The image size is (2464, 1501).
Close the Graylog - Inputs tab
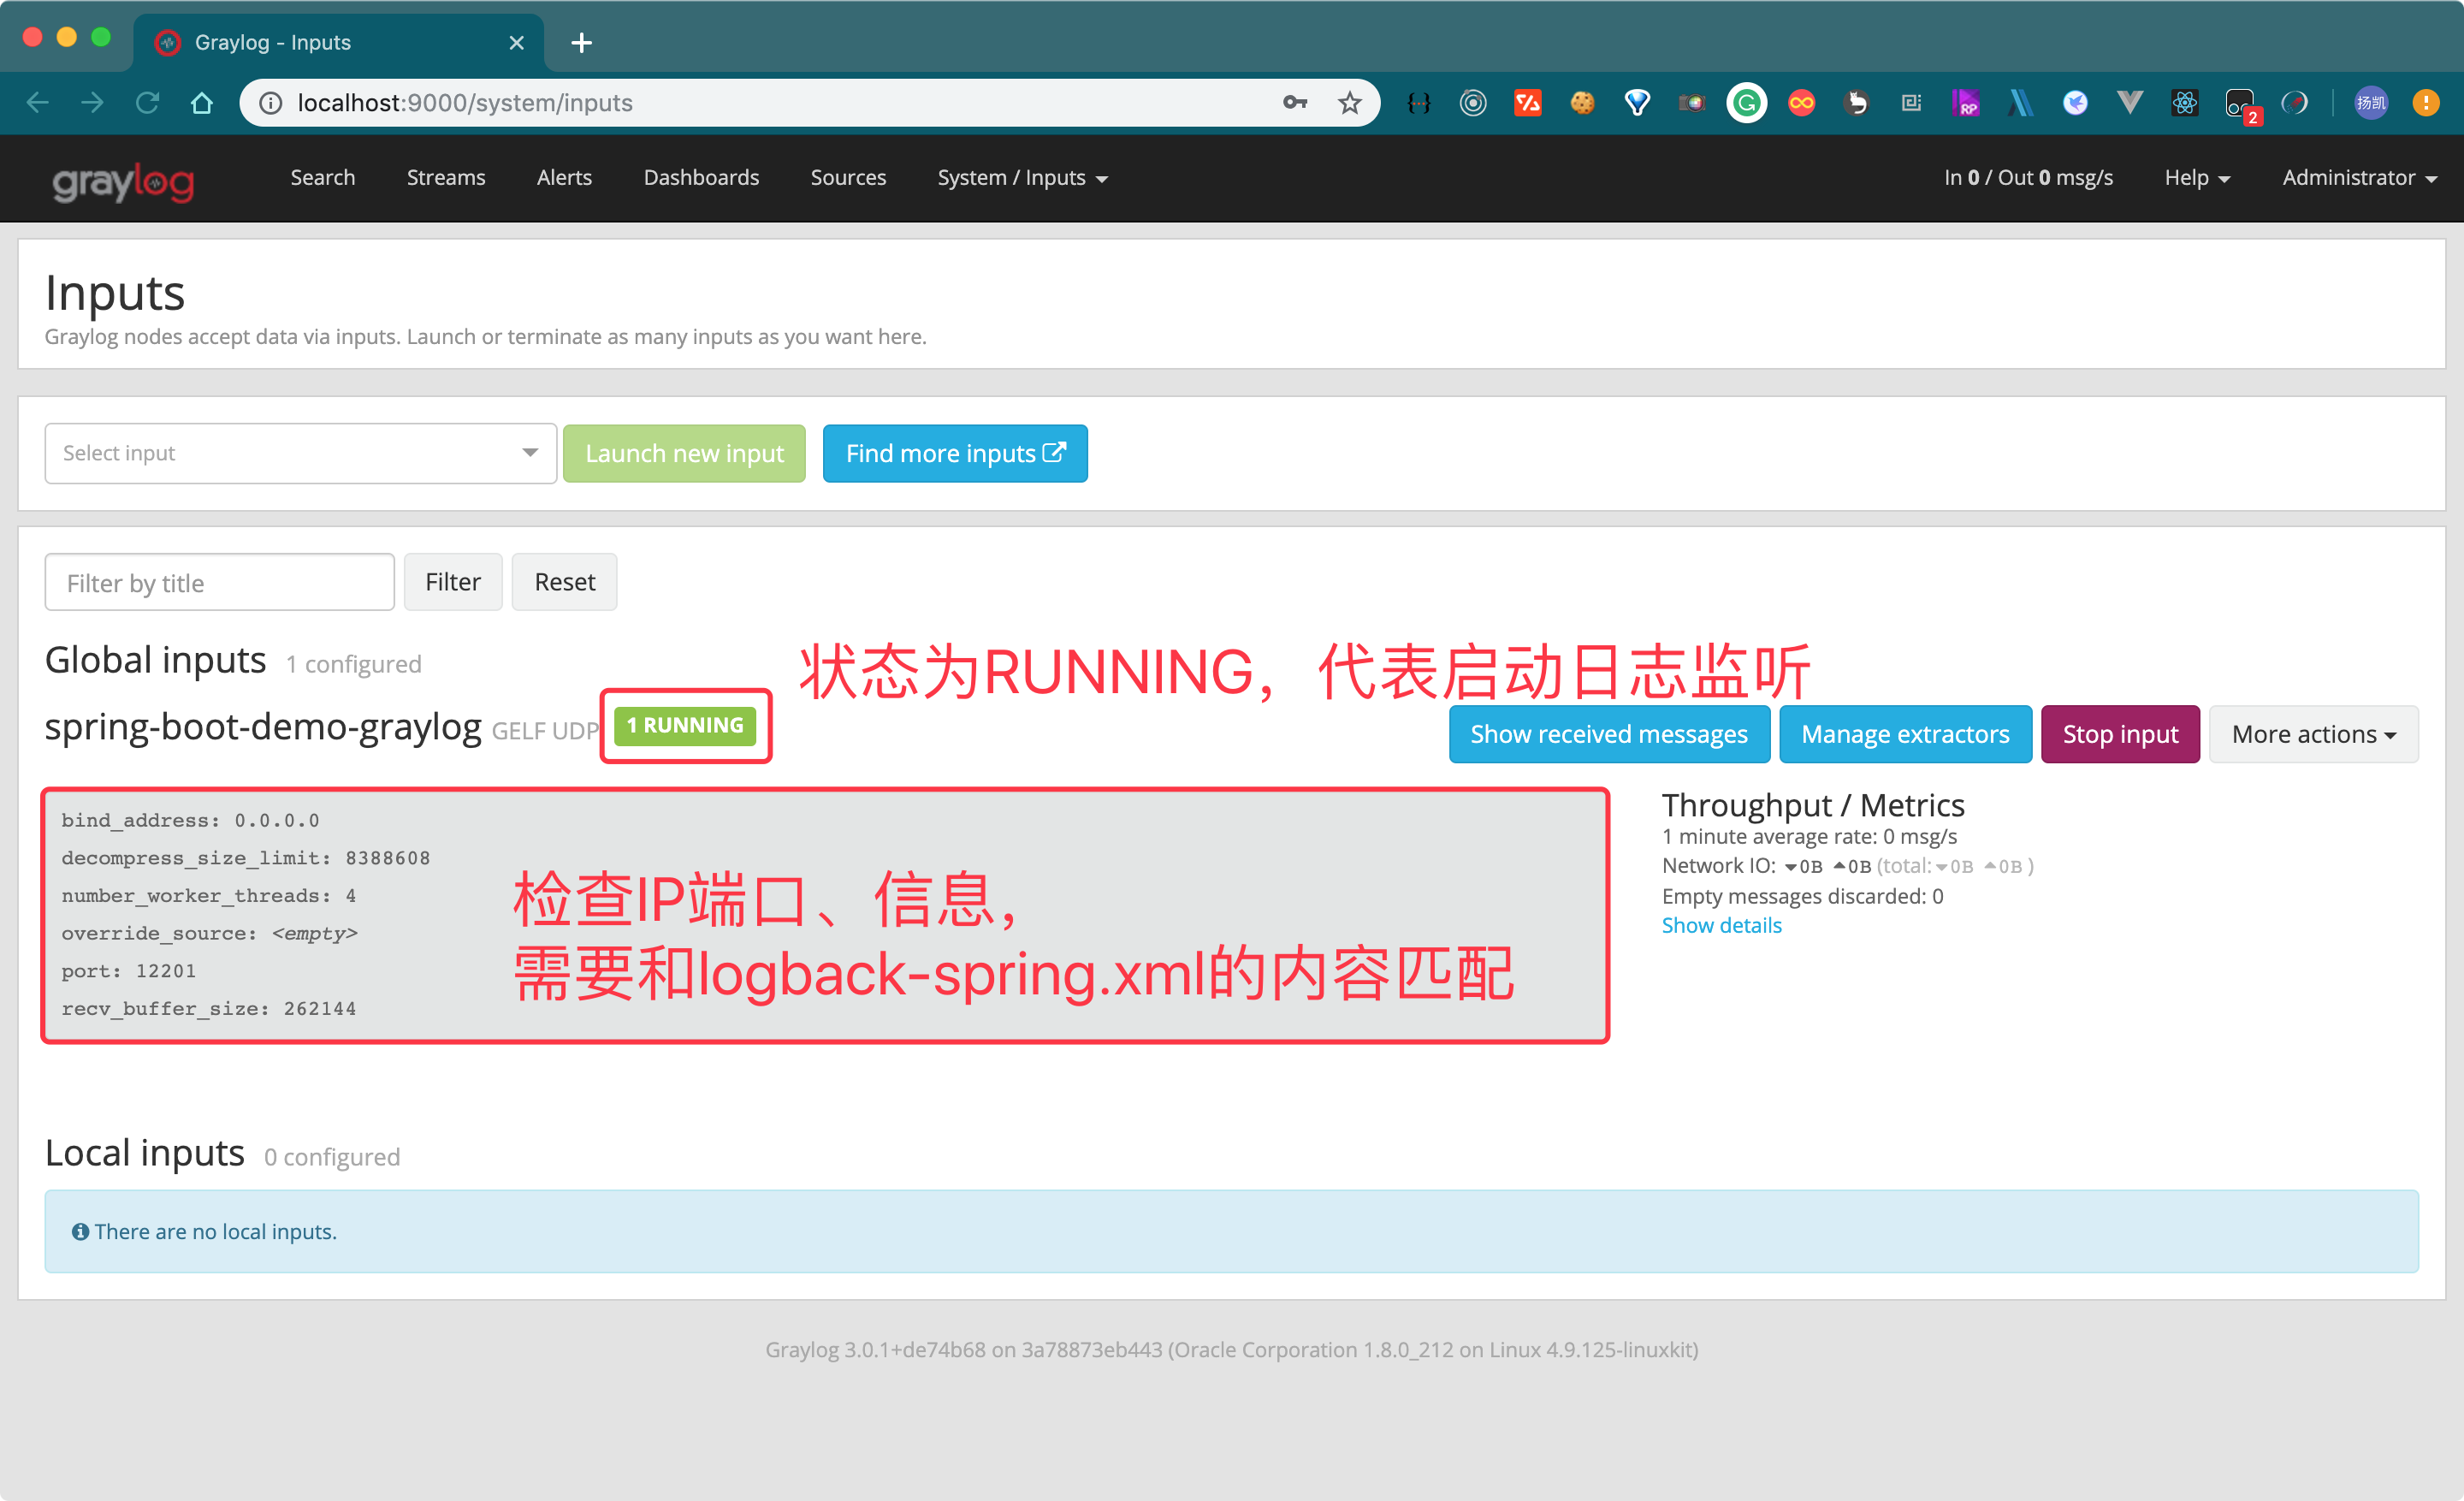tap(516, 43)
